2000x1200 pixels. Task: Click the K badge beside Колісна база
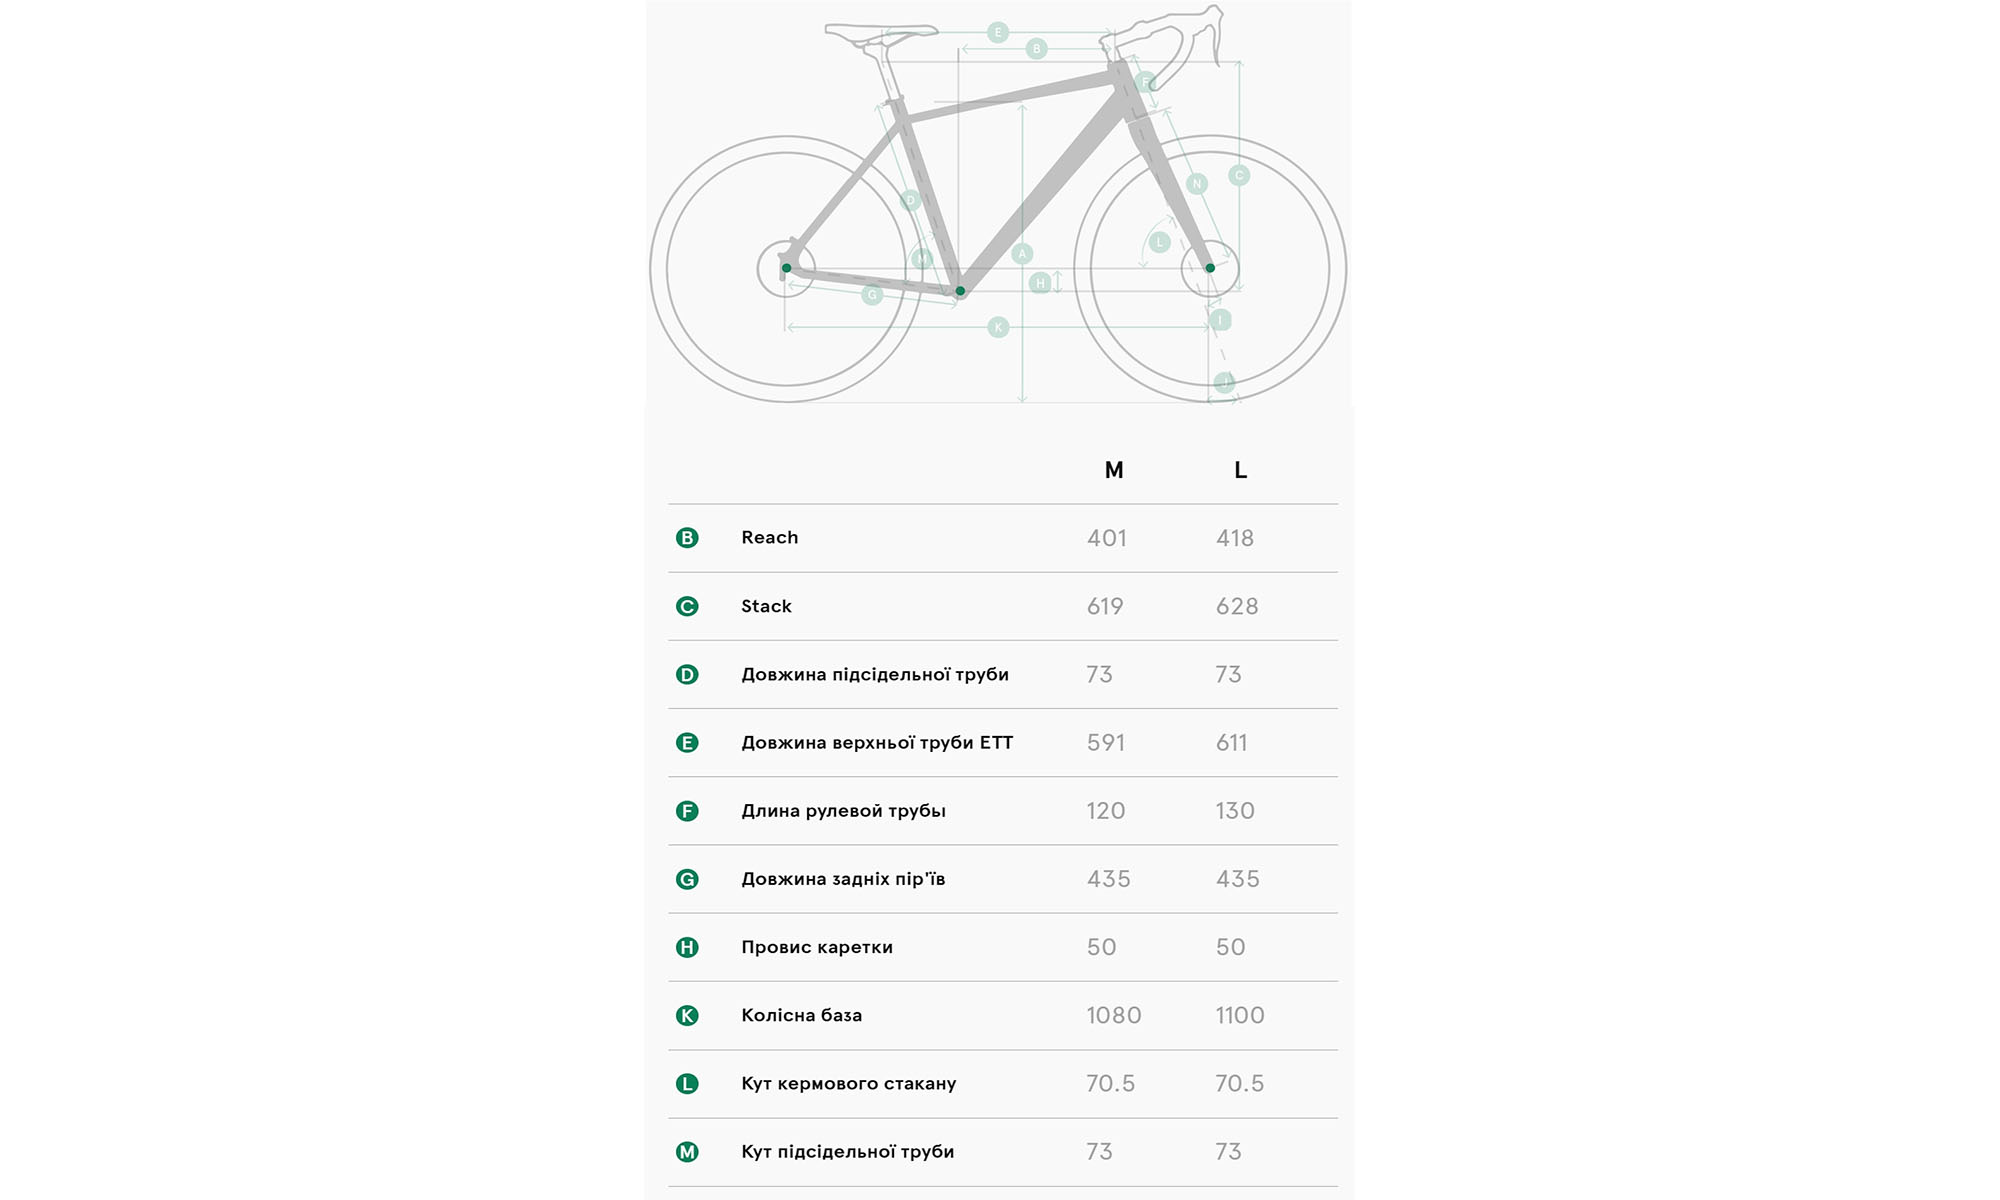[x=687, y=1016]
